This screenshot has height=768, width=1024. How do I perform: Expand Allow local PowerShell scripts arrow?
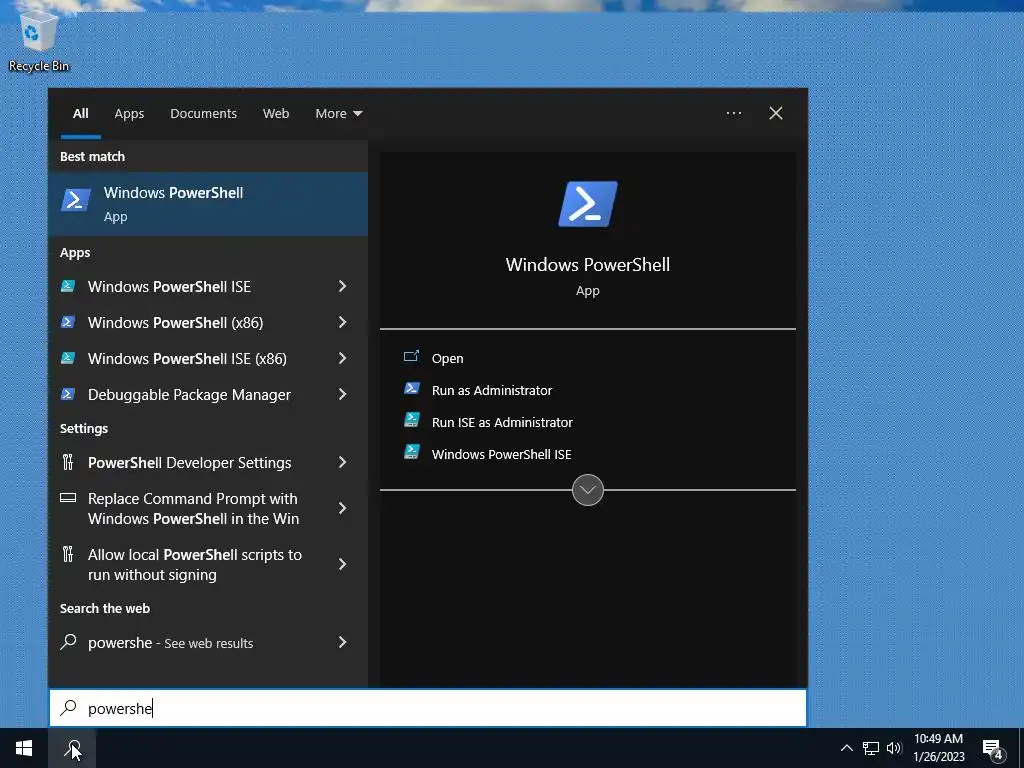342,564
